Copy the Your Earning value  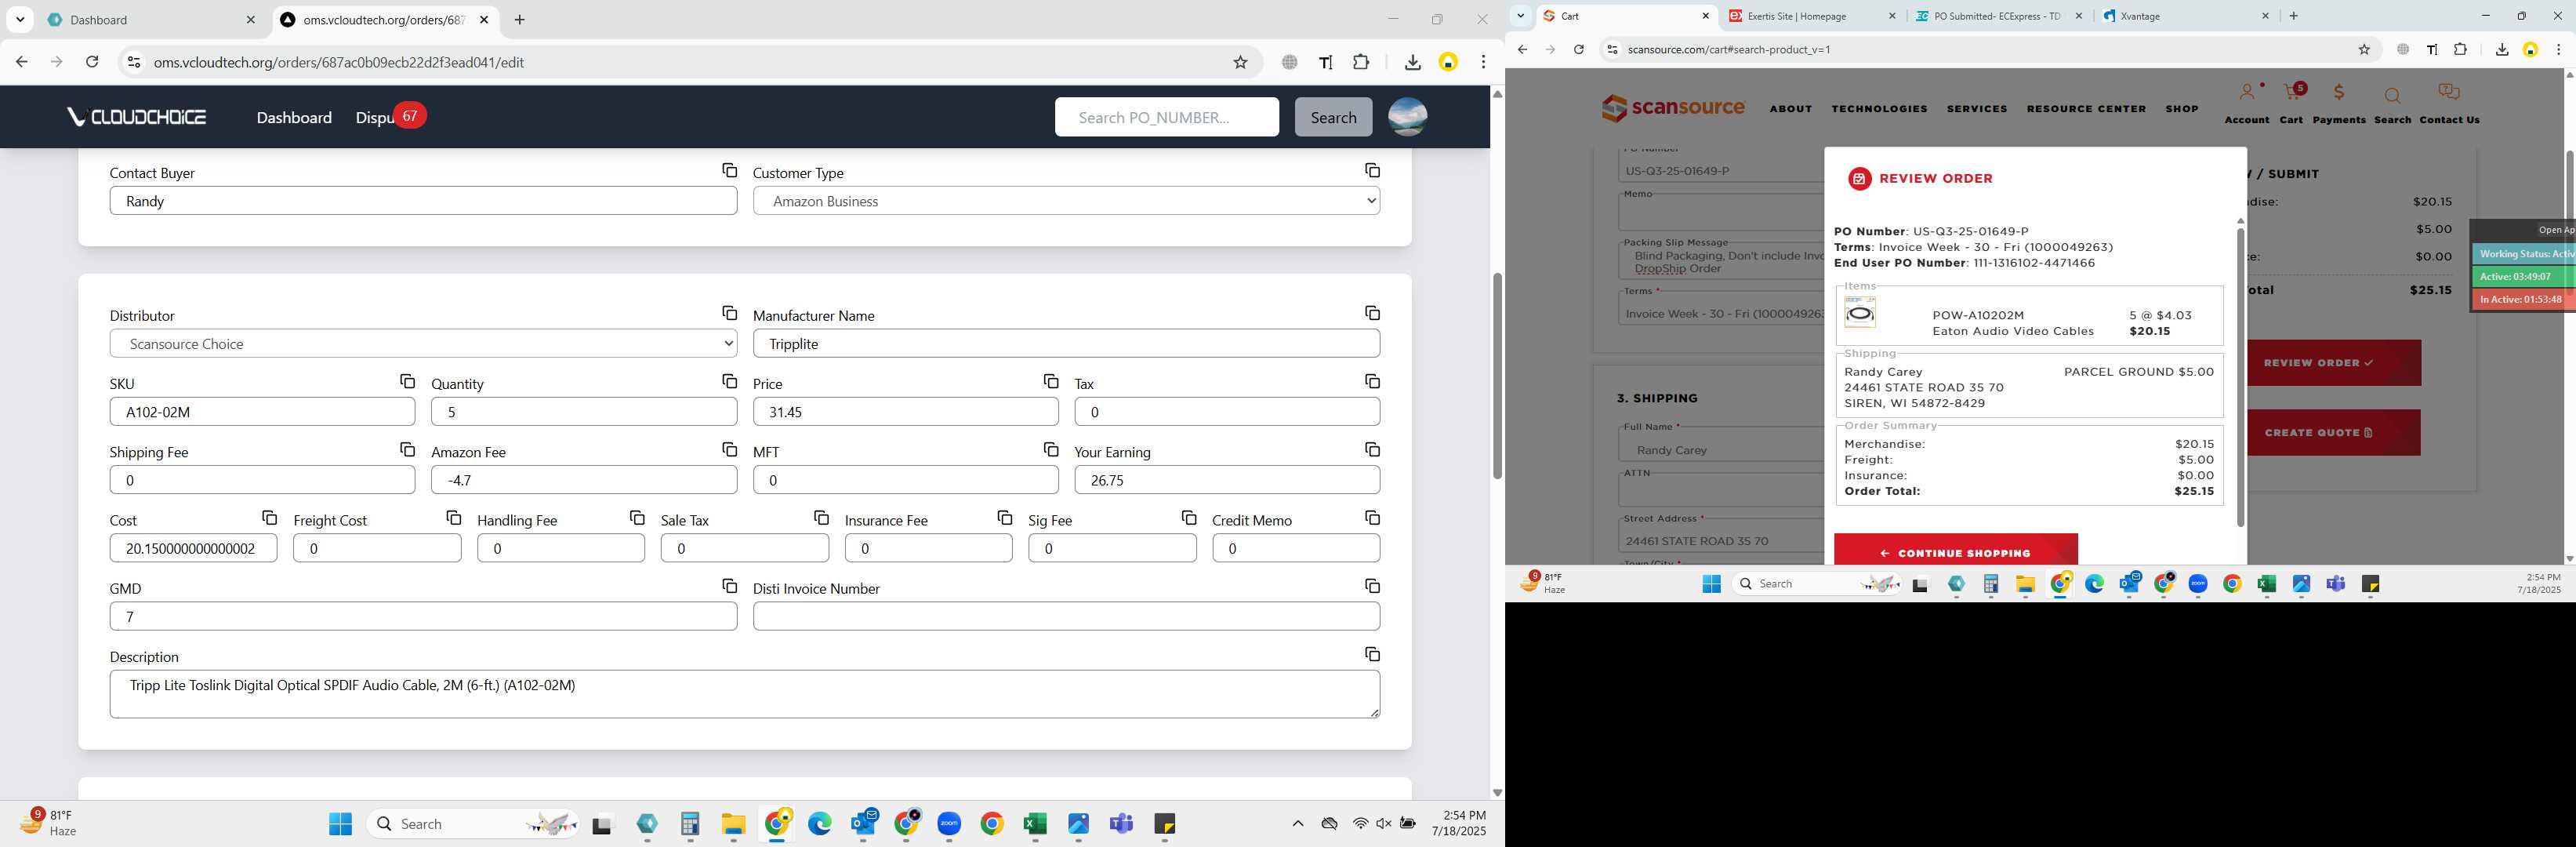click(1372, 450)
